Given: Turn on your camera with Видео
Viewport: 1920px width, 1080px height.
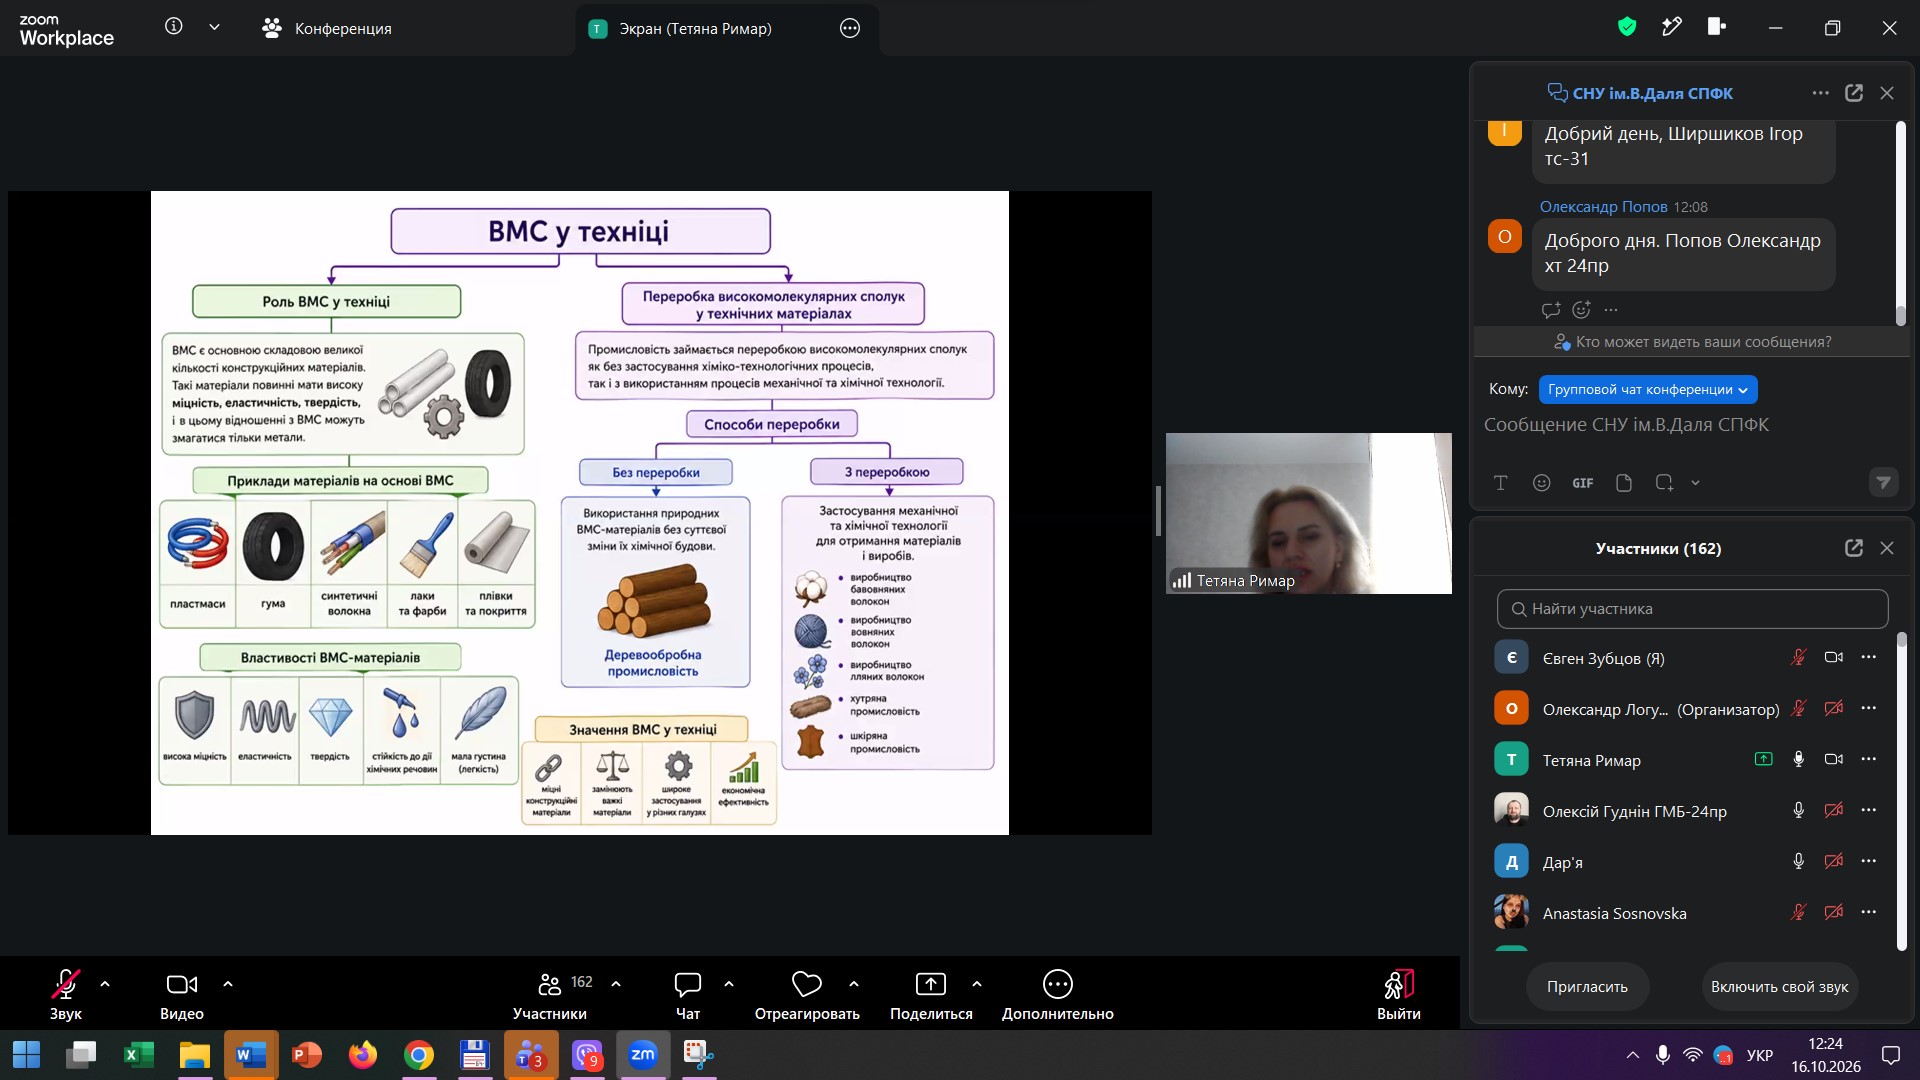Looking at the screenshot, I should 182,995.
